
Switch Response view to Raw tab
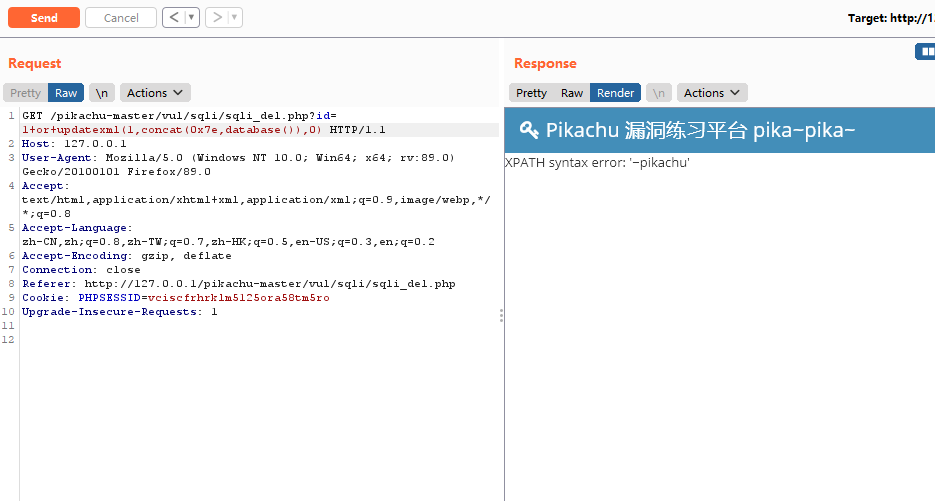pos(572,93)
